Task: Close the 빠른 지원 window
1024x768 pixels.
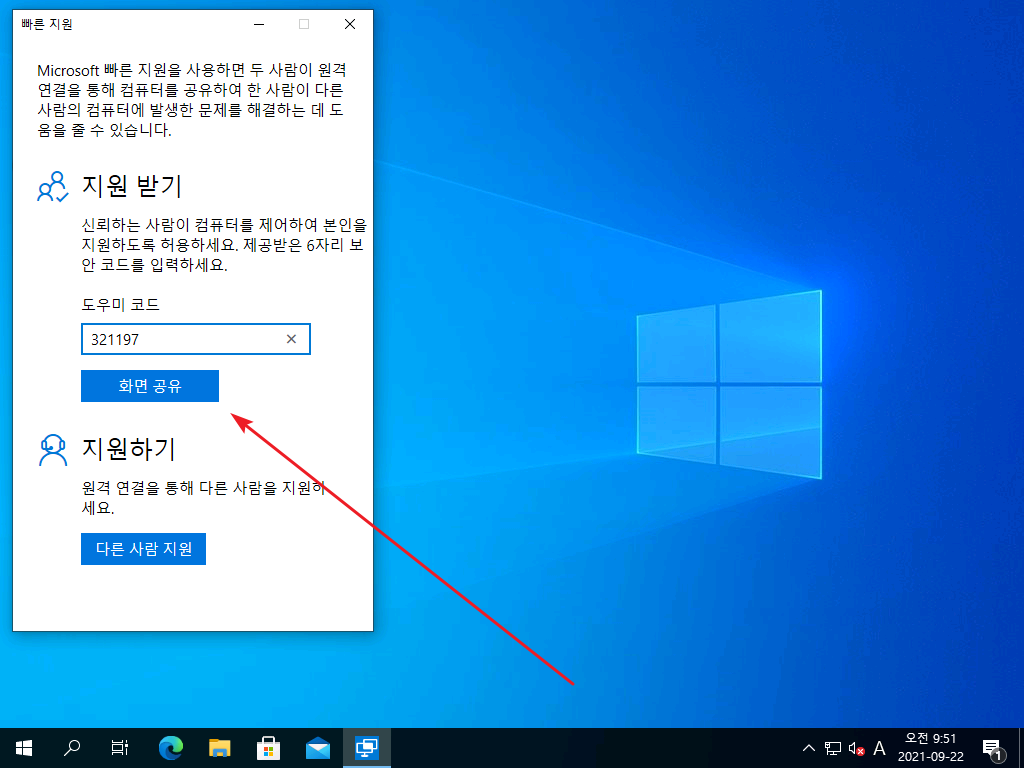Action: point(350,24)
